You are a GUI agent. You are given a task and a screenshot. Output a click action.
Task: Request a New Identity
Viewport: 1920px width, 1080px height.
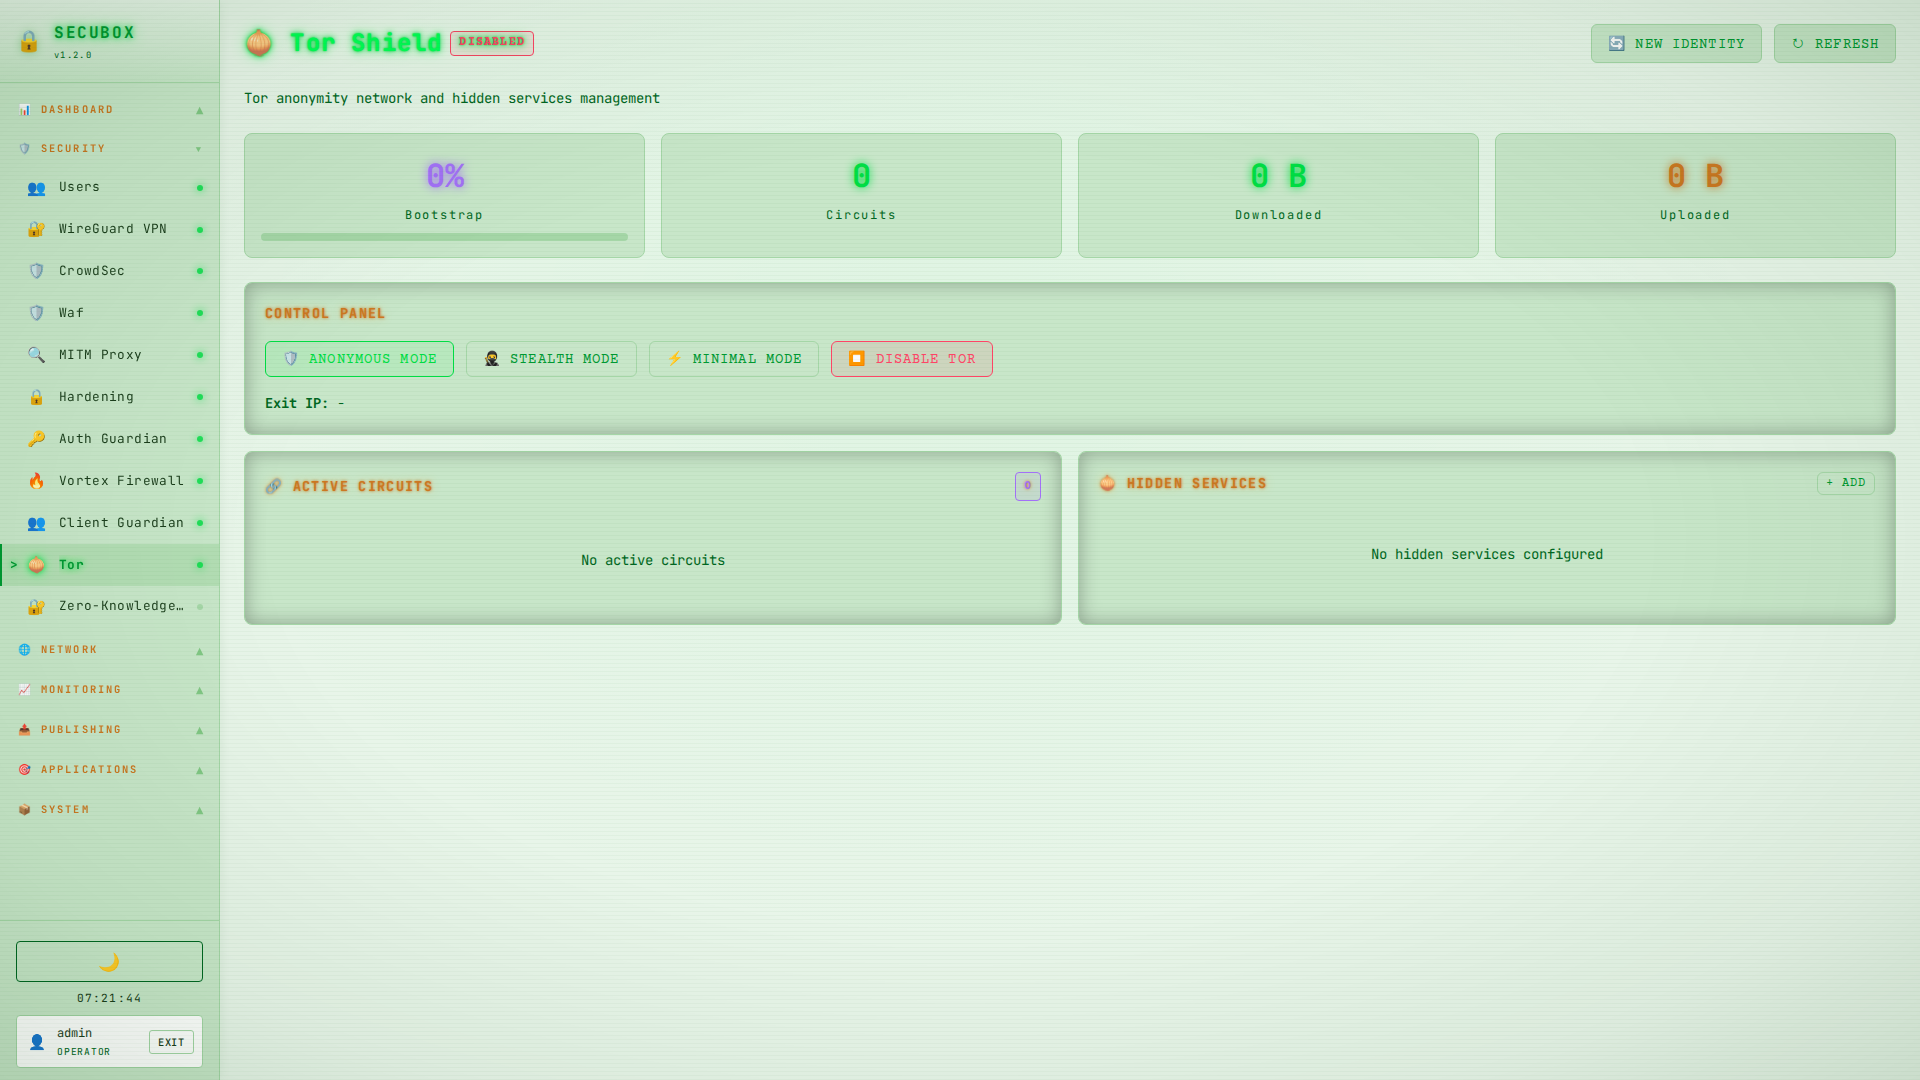[x=1676, y=43]
